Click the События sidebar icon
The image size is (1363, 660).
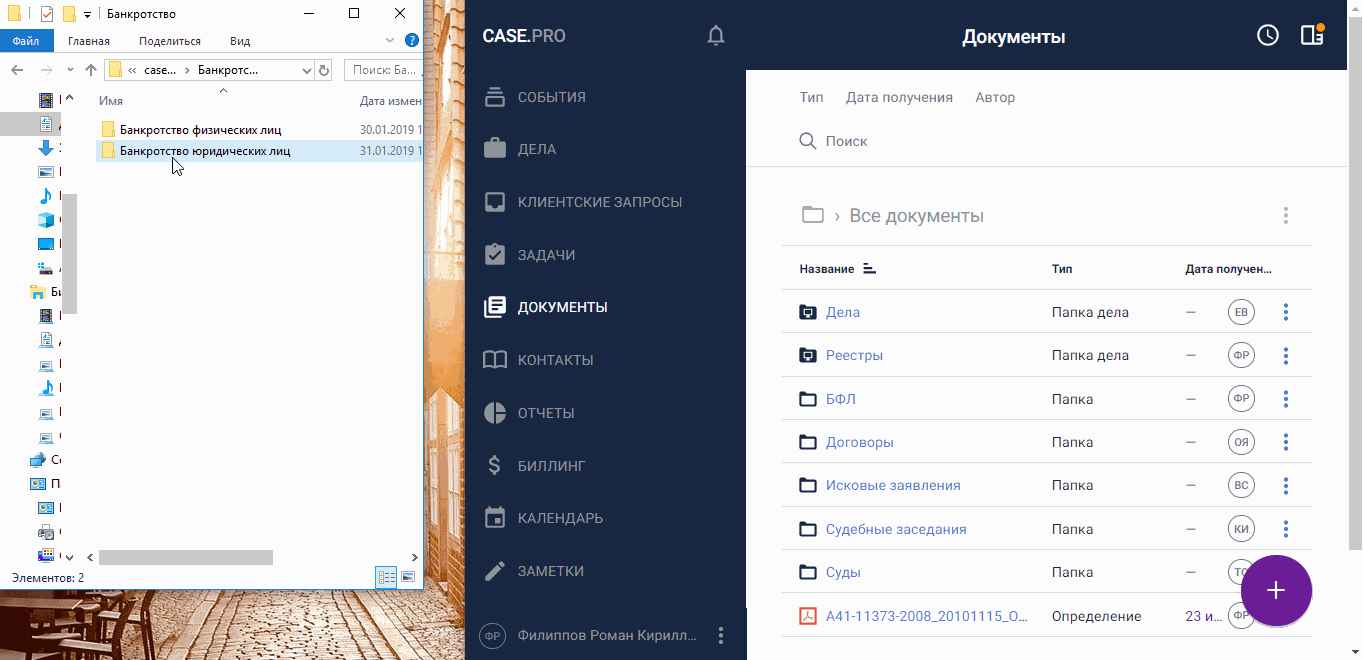click(494, 97)
